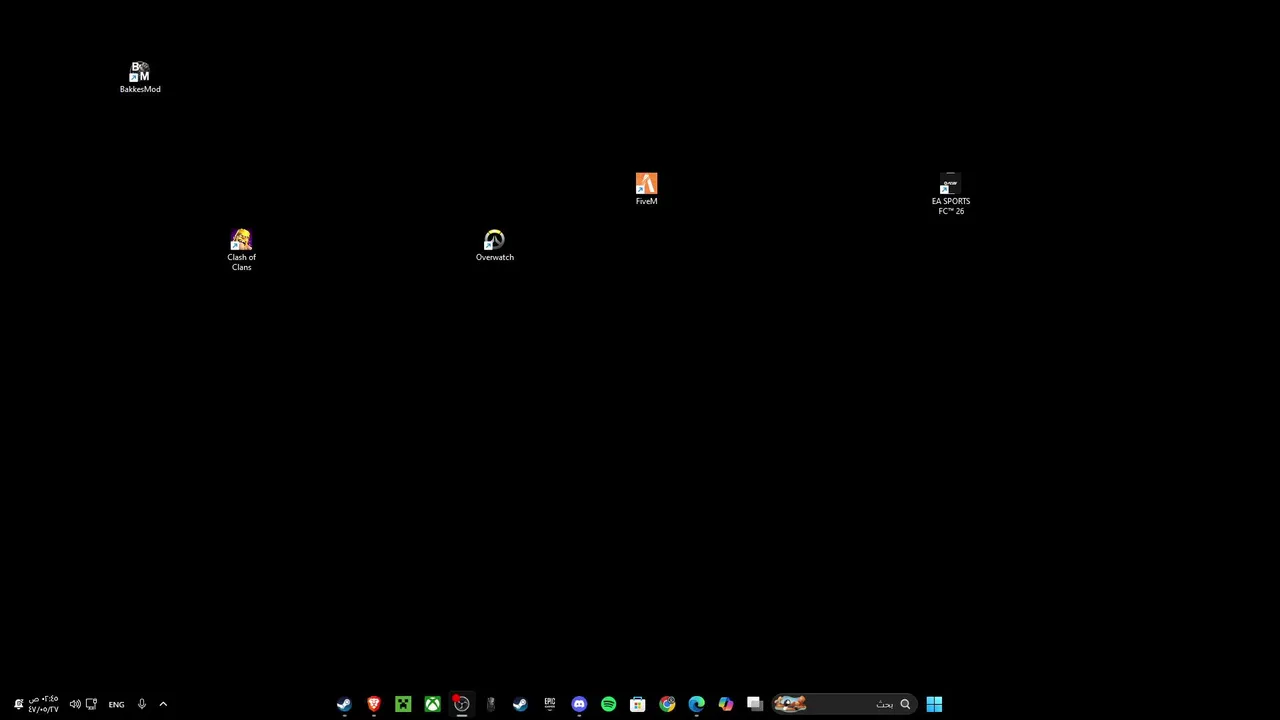The height and width of the screenshot is (720, 1280).
Task: Select the Clash of Clans shortcut
Action: click(x=241, y=250)
